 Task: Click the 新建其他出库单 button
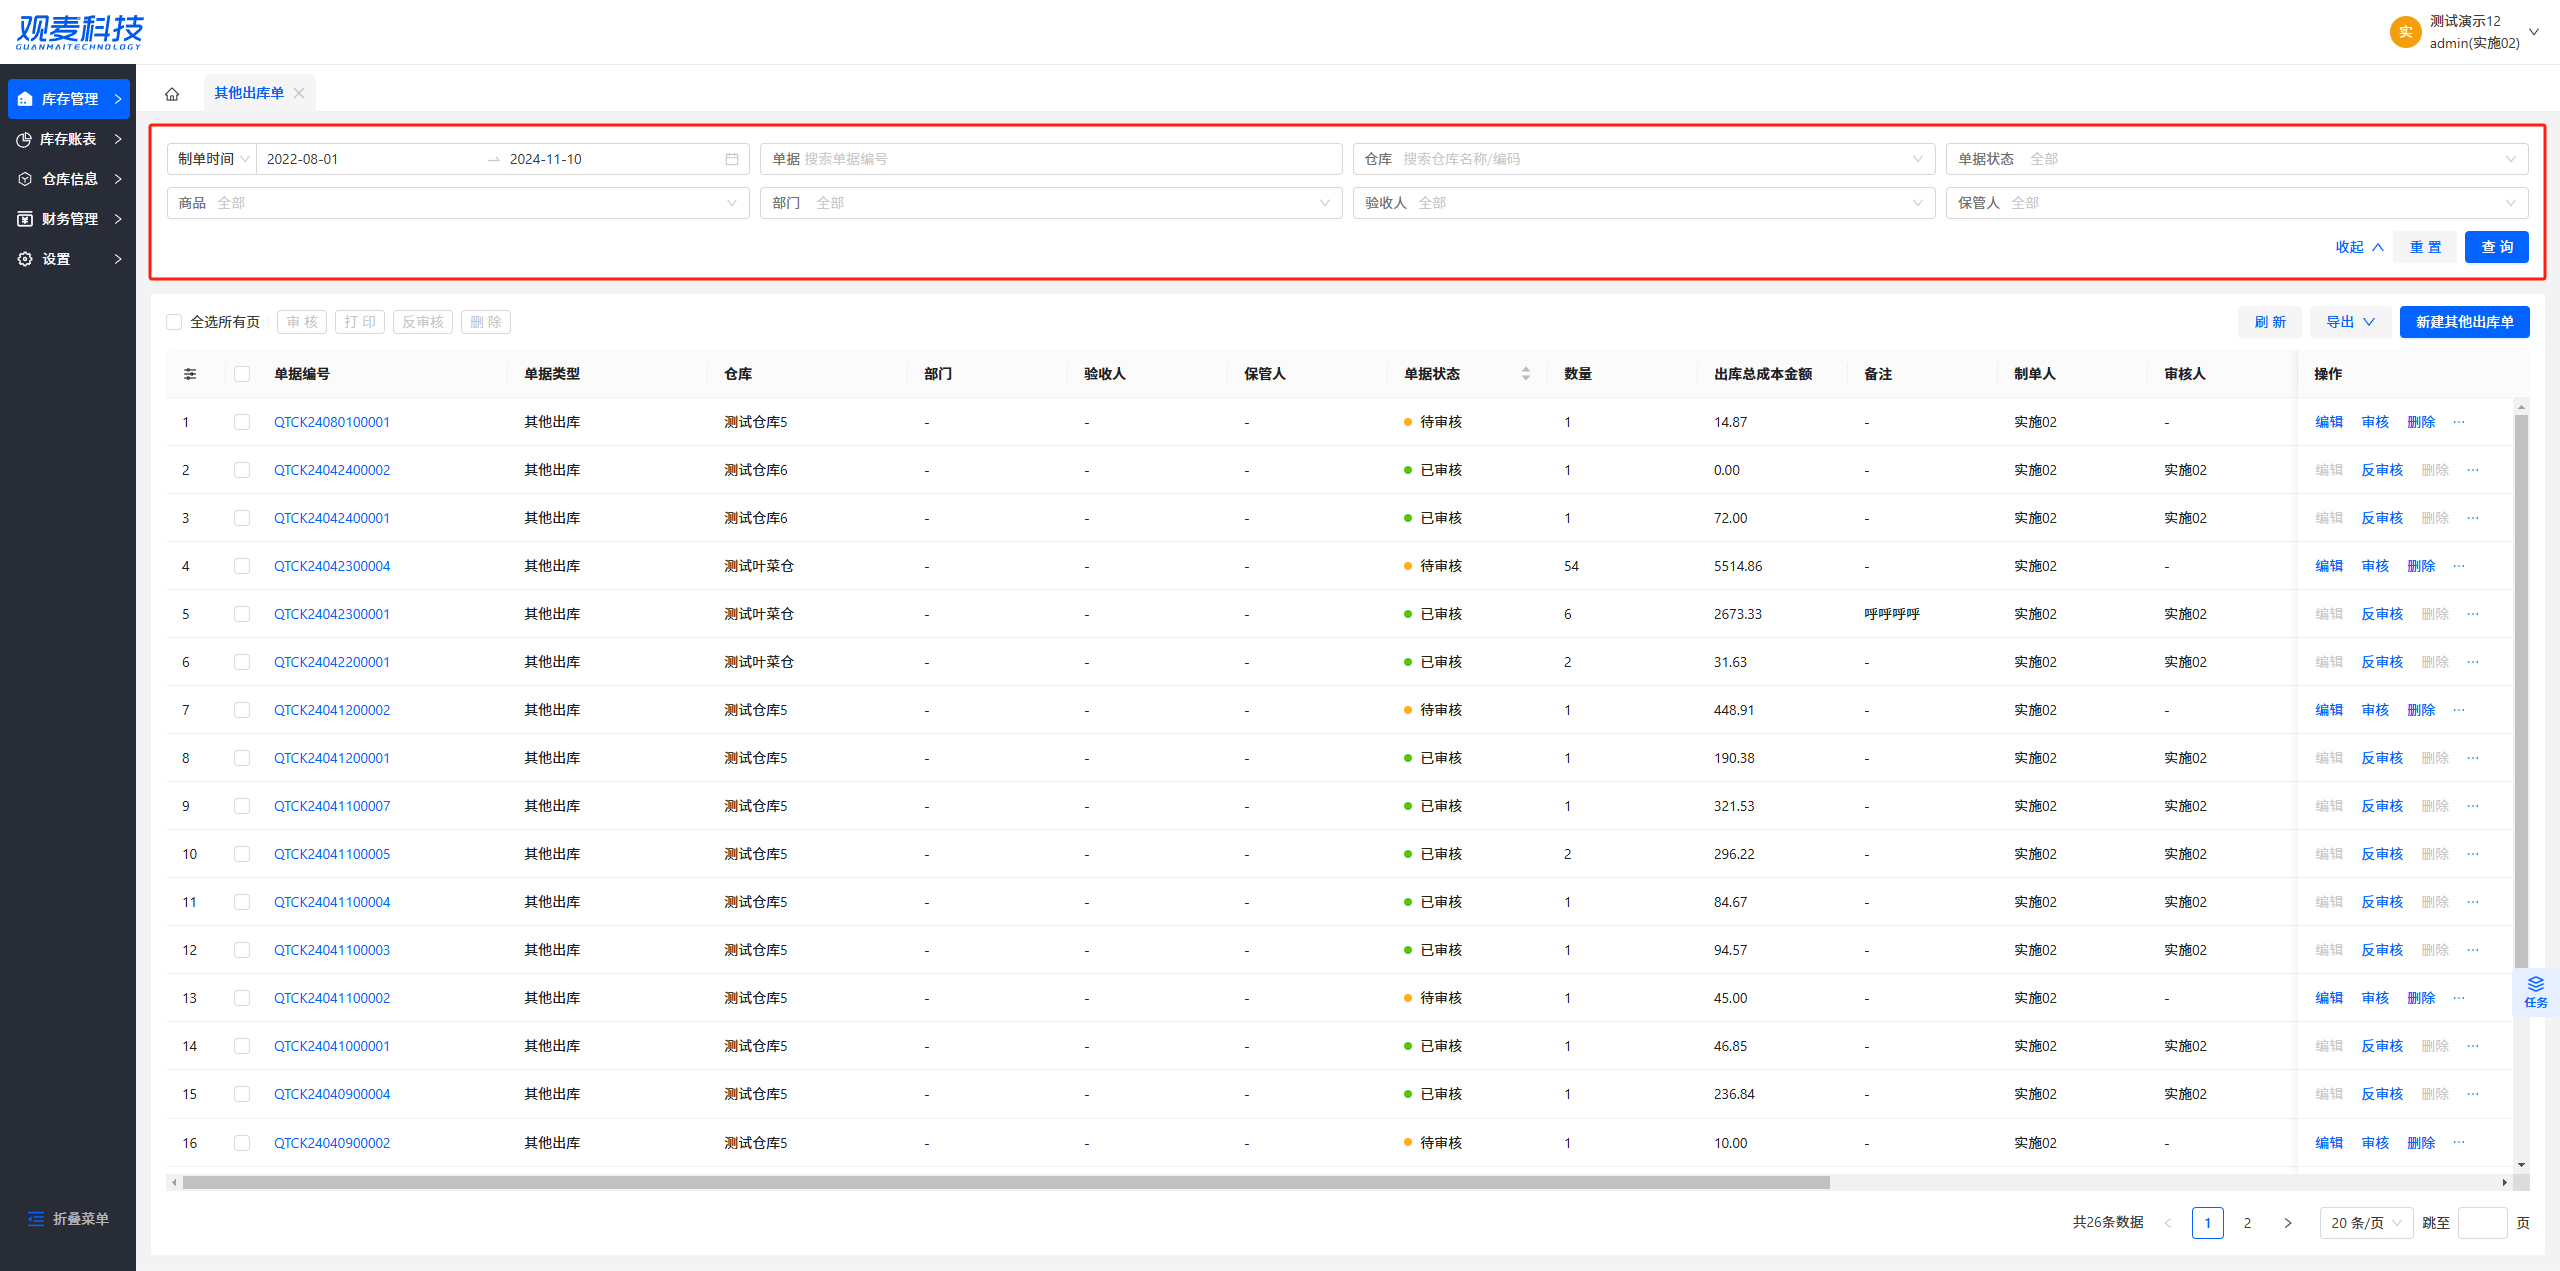pyautogui.click(x=2463, y=322)
